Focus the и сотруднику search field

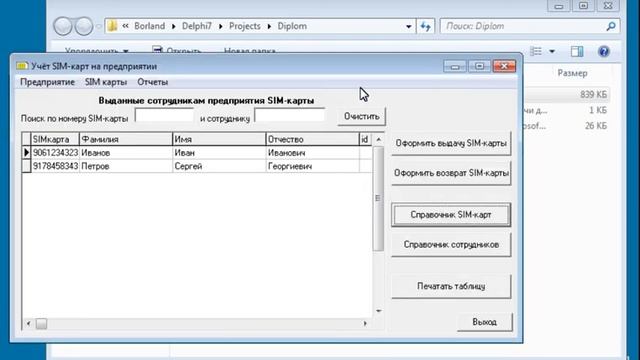290,116
